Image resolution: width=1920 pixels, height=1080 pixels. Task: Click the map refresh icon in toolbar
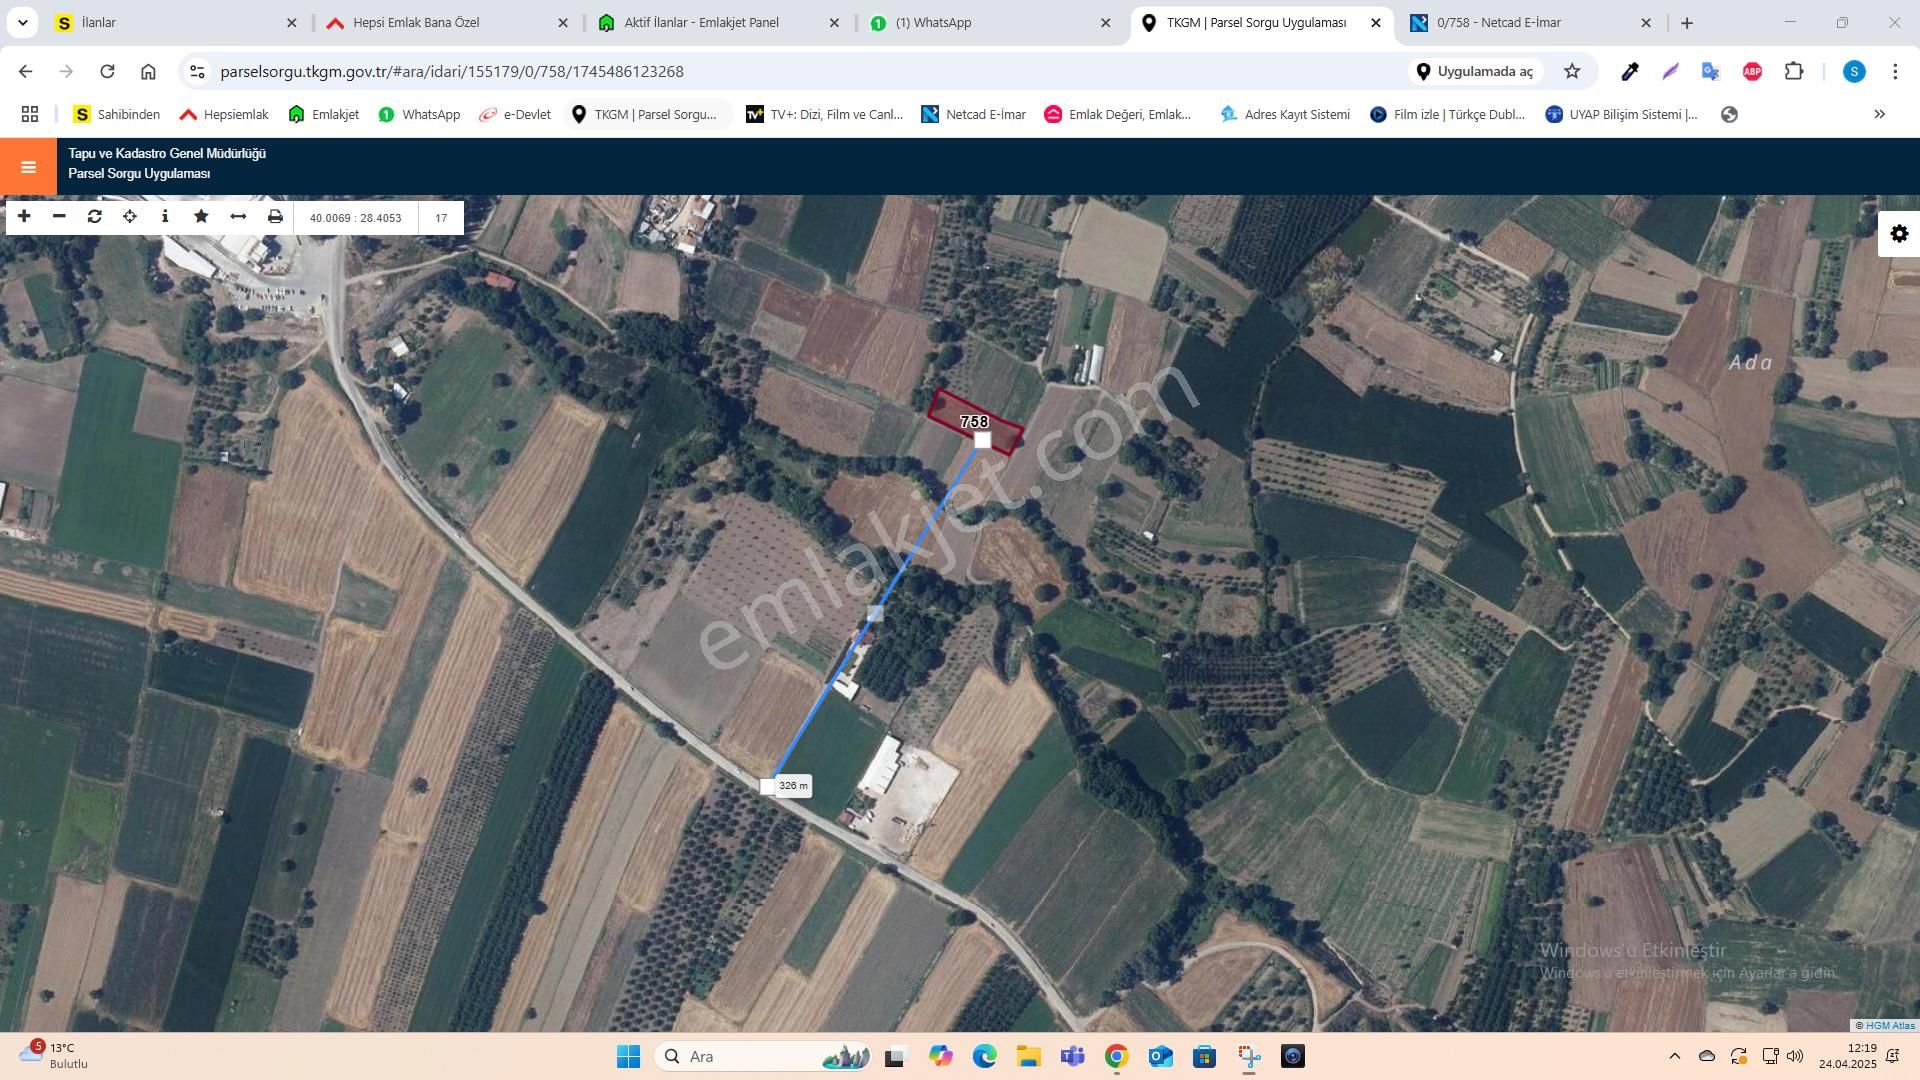coord(95,217)
